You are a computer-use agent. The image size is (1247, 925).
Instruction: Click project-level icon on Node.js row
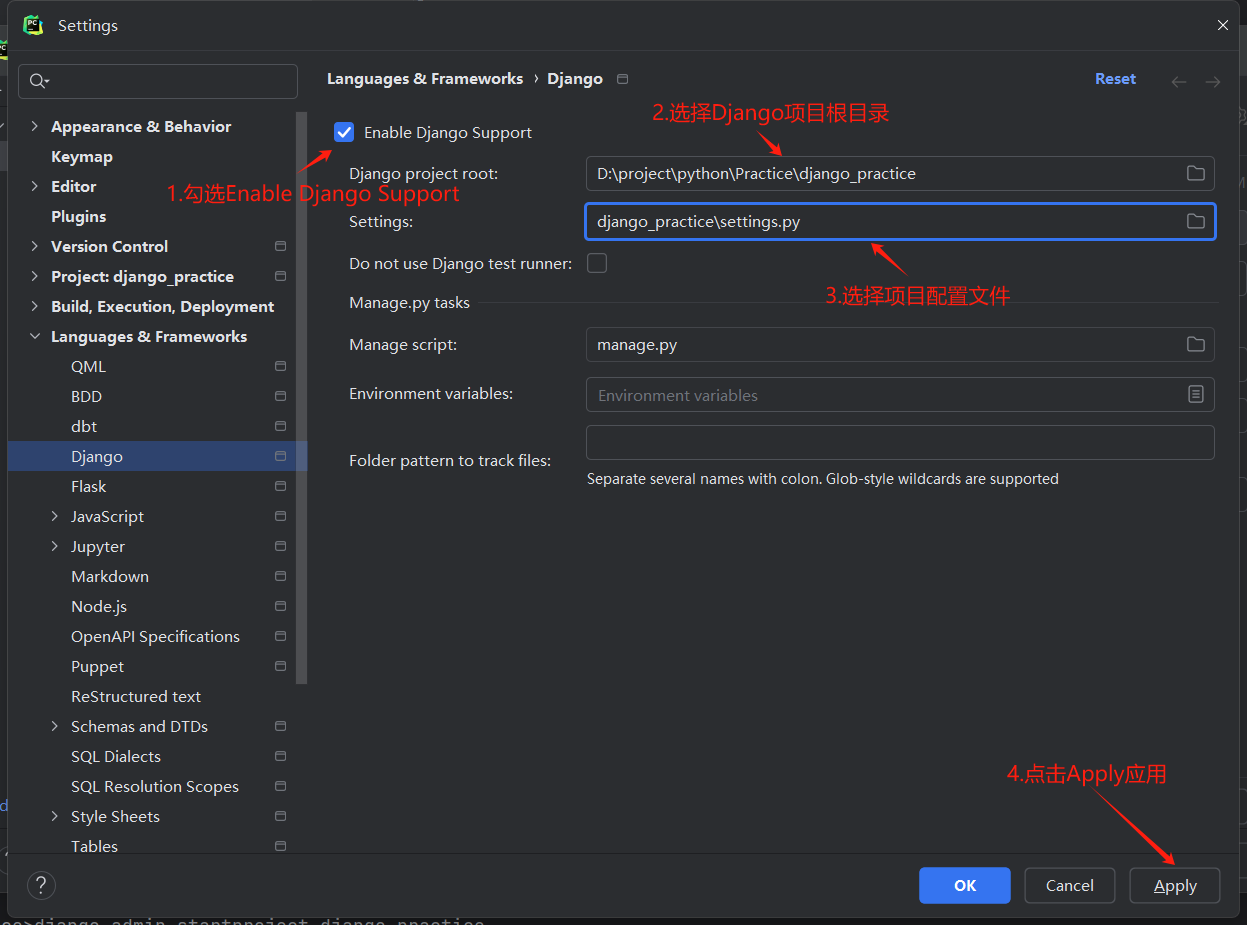click(x=280, y=606)
